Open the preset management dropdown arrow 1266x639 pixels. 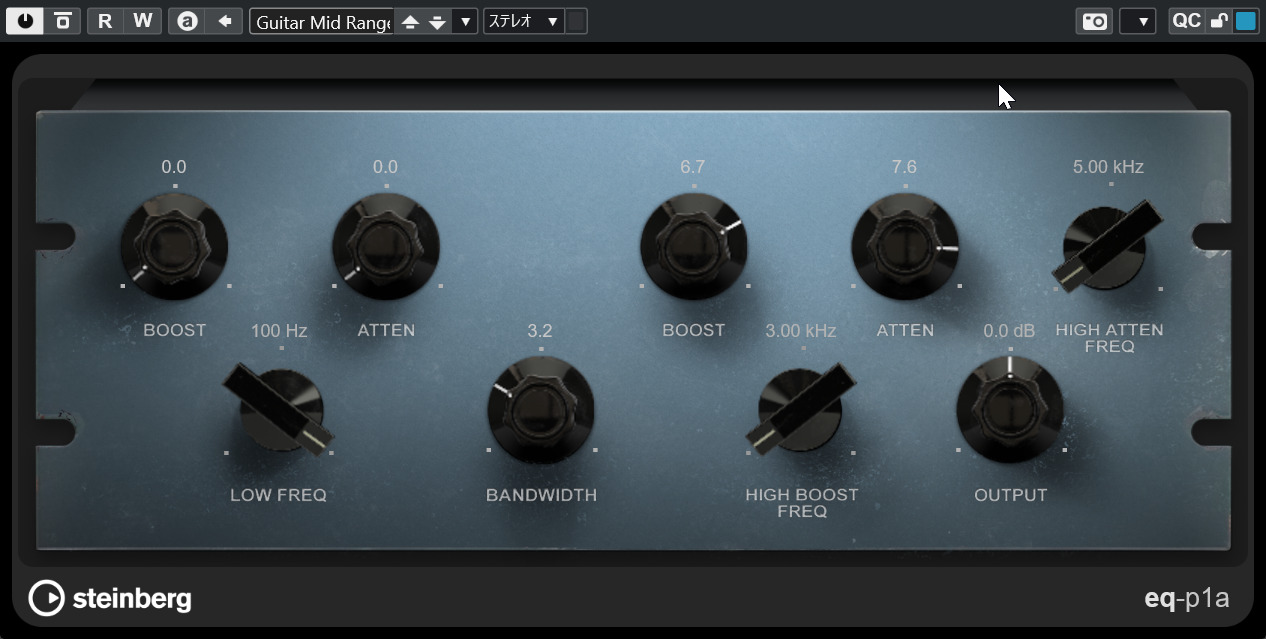[464, 22]
